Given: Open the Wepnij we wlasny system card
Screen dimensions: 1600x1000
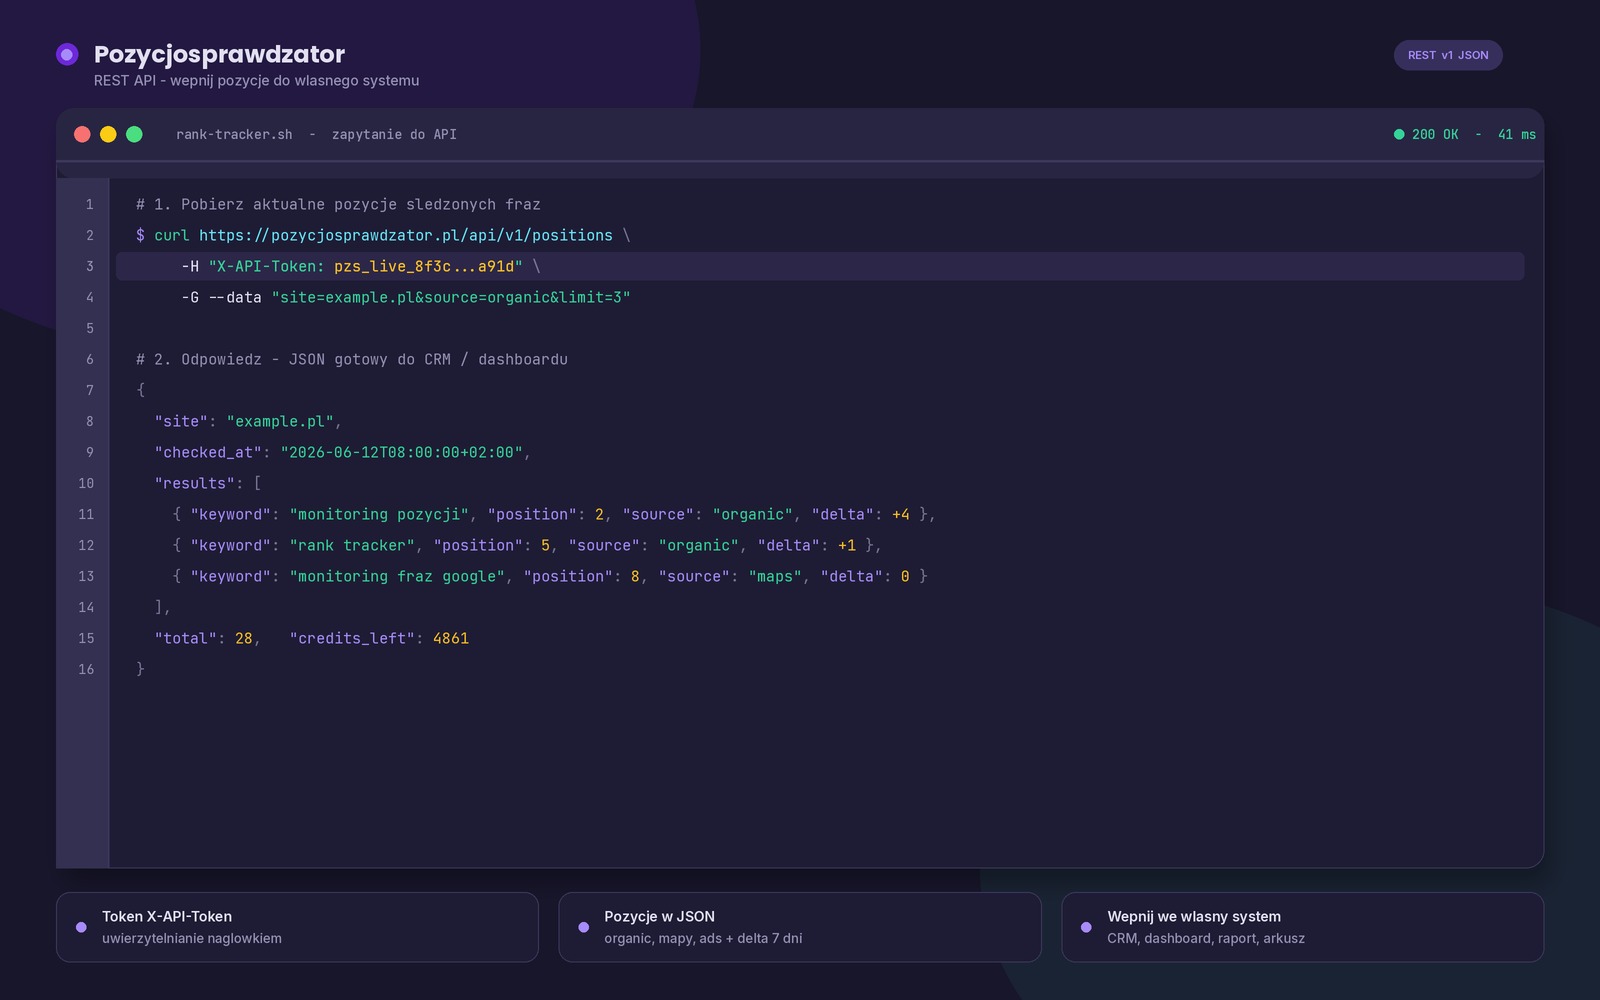Looking at the screenshot, I should point(1303,927).
